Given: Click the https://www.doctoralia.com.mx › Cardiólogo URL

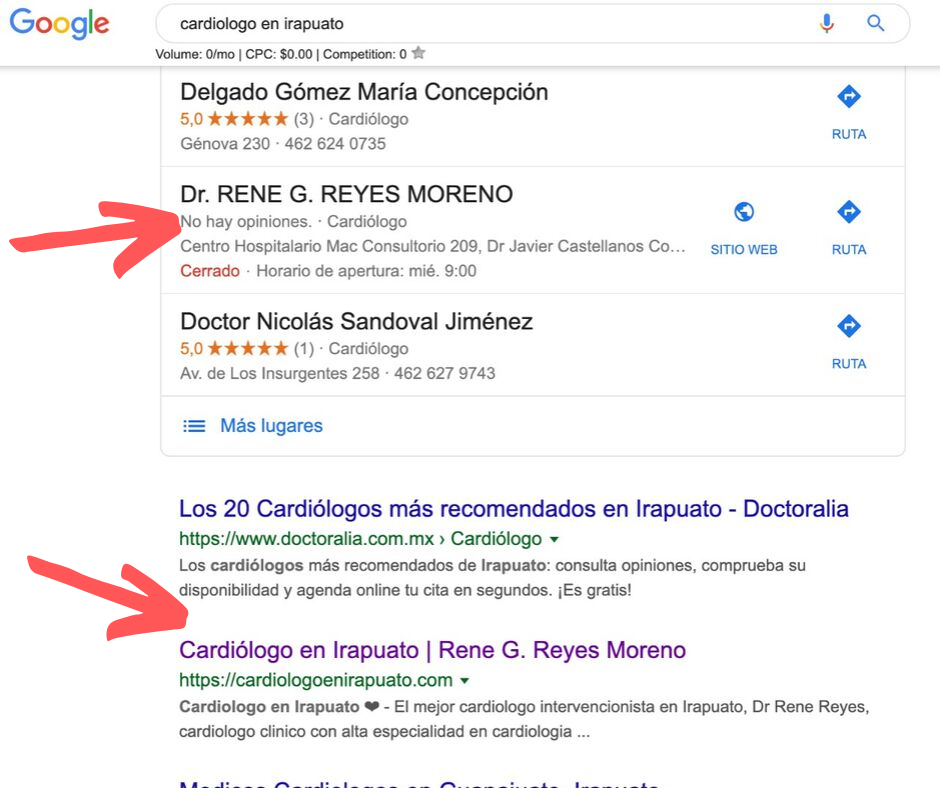Looking at the screenshot, I should [360, 539].
